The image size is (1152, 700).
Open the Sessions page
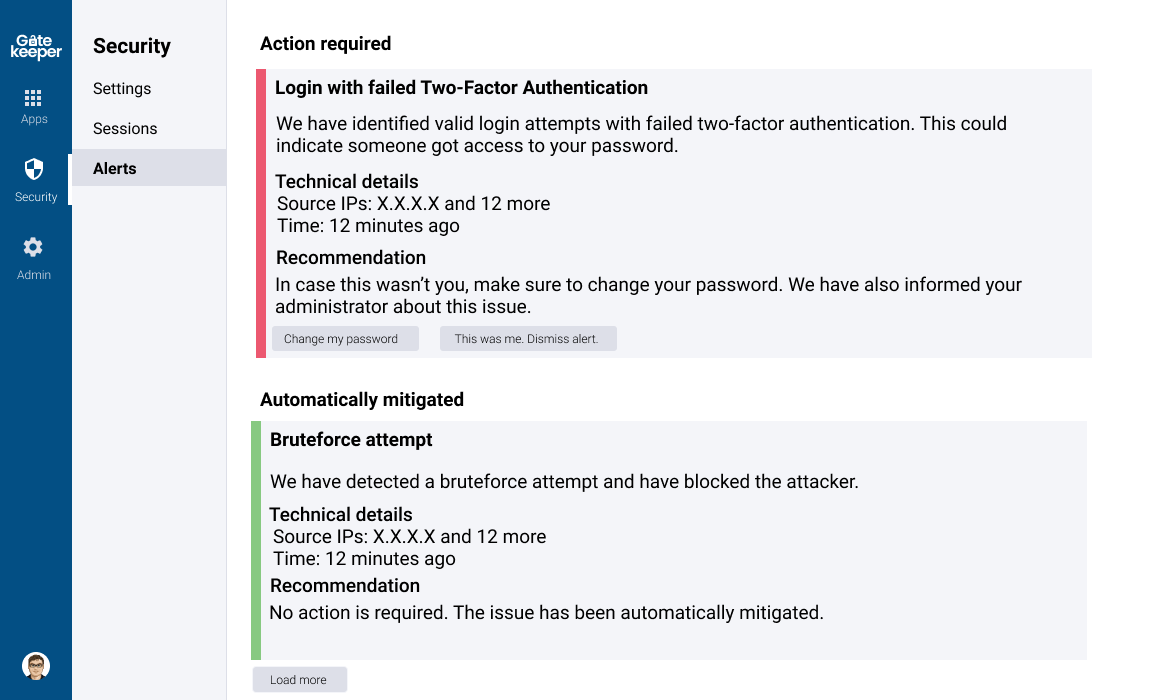tap(125, 129)
